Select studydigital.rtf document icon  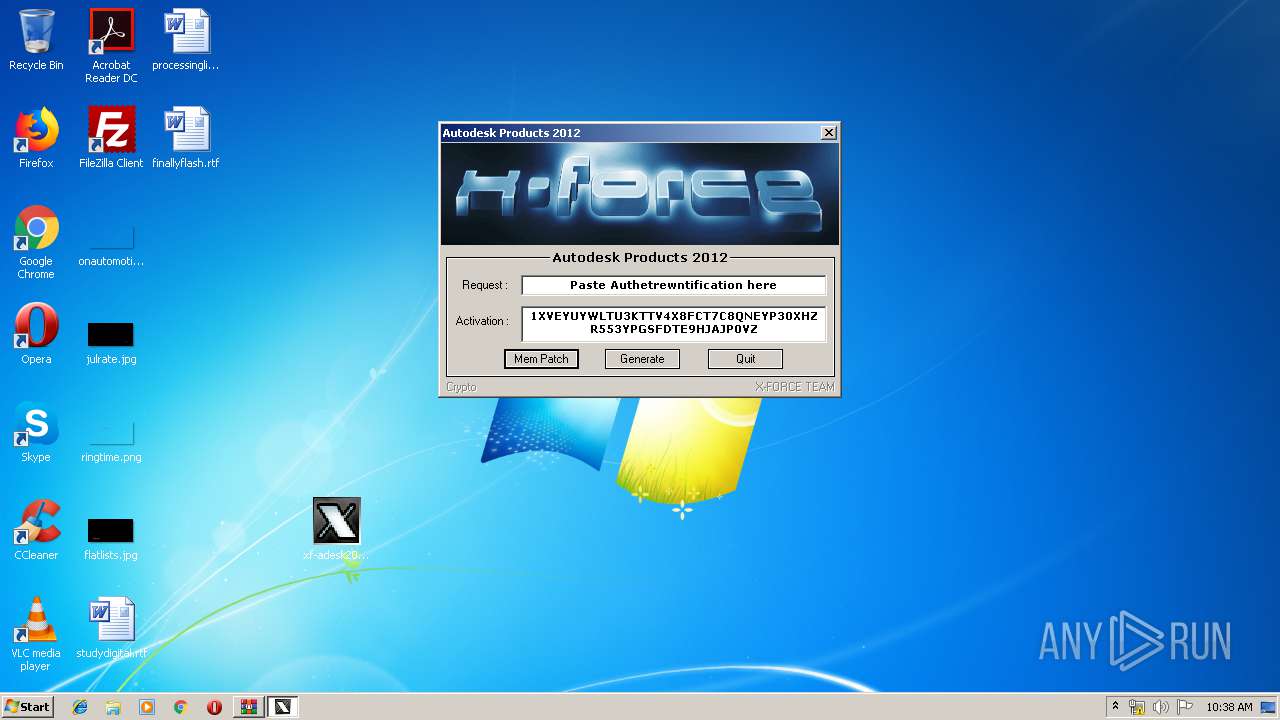(x=111, y=628)
